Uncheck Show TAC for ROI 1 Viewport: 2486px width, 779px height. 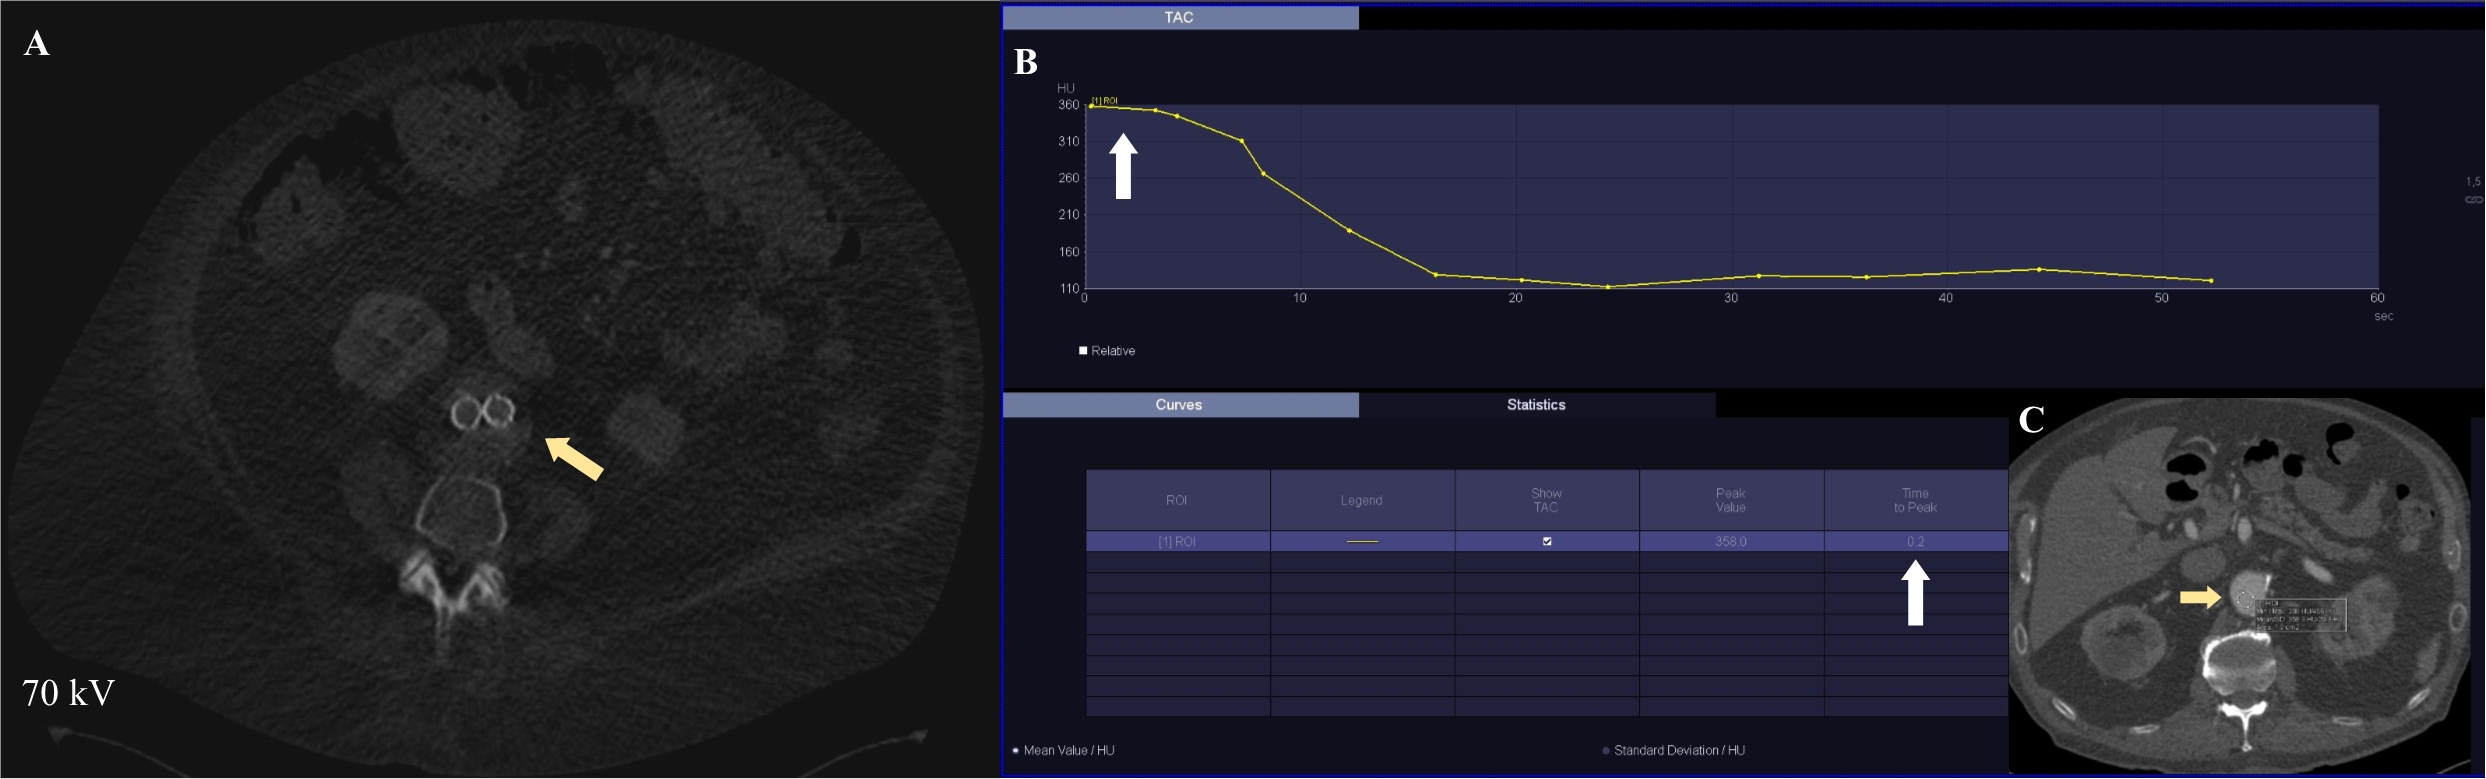(x=1547, y=542)
